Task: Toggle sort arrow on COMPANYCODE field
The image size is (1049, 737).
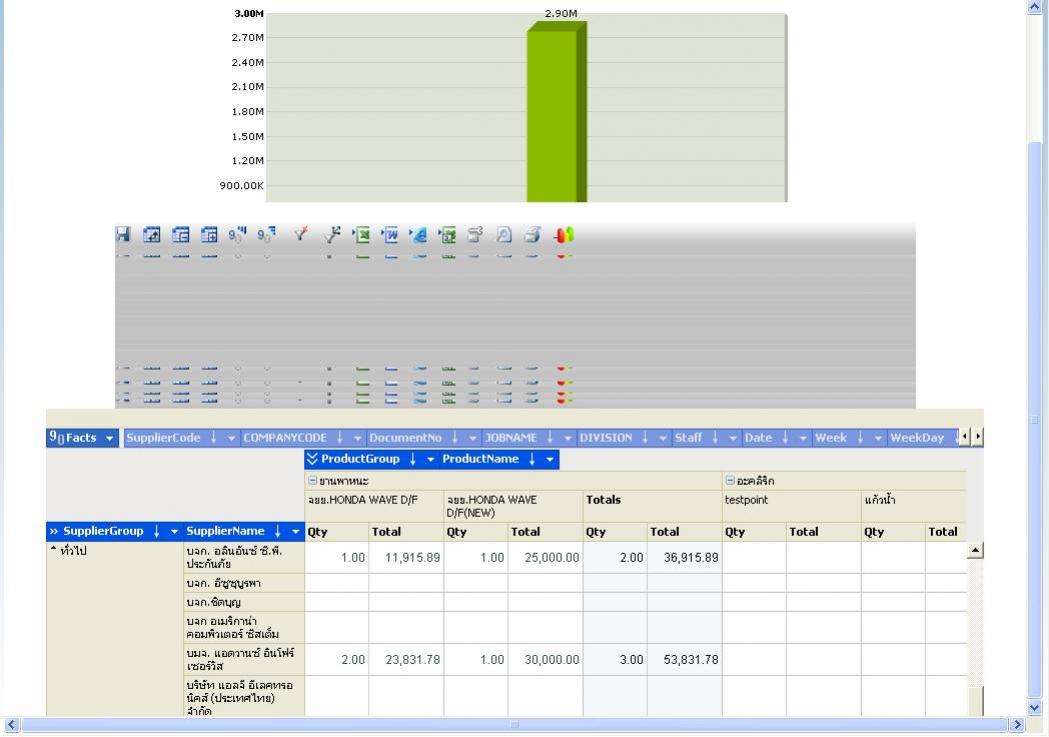Action: pyautogui.click(x=340, y=437)
